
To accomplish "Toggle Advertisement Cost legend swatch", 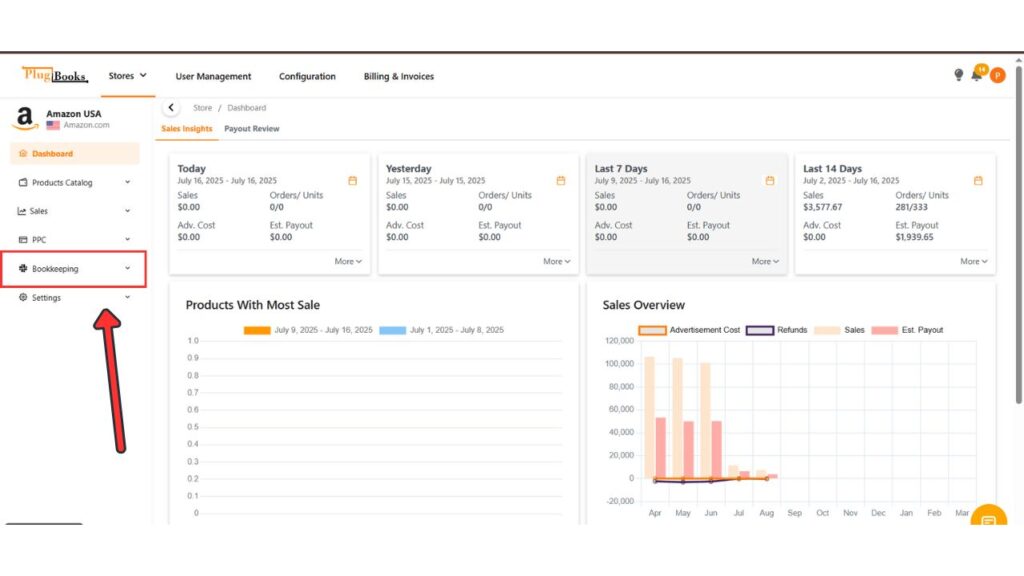I will [652, 330].
